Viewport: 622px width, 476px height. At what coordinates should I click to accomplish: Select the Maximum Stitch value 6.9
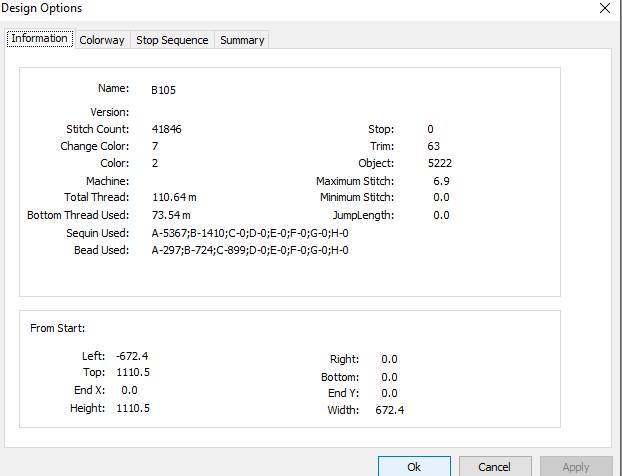point(441,181)
